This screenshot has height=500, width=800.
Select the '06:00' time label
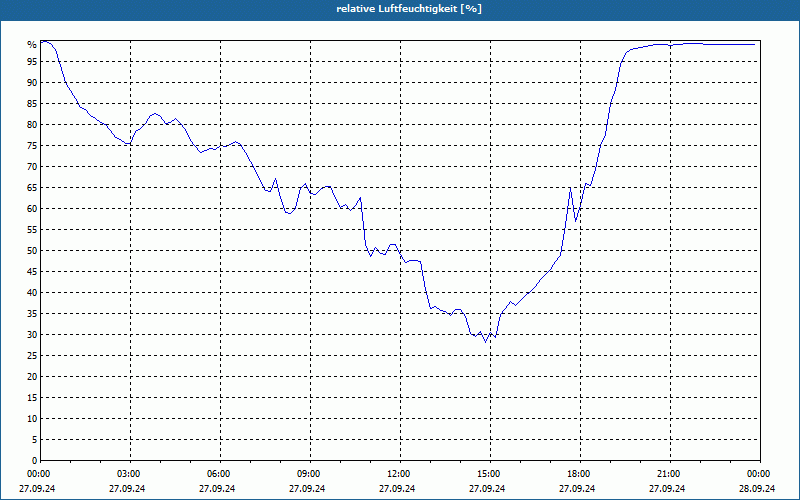click(x=217, y=474)
